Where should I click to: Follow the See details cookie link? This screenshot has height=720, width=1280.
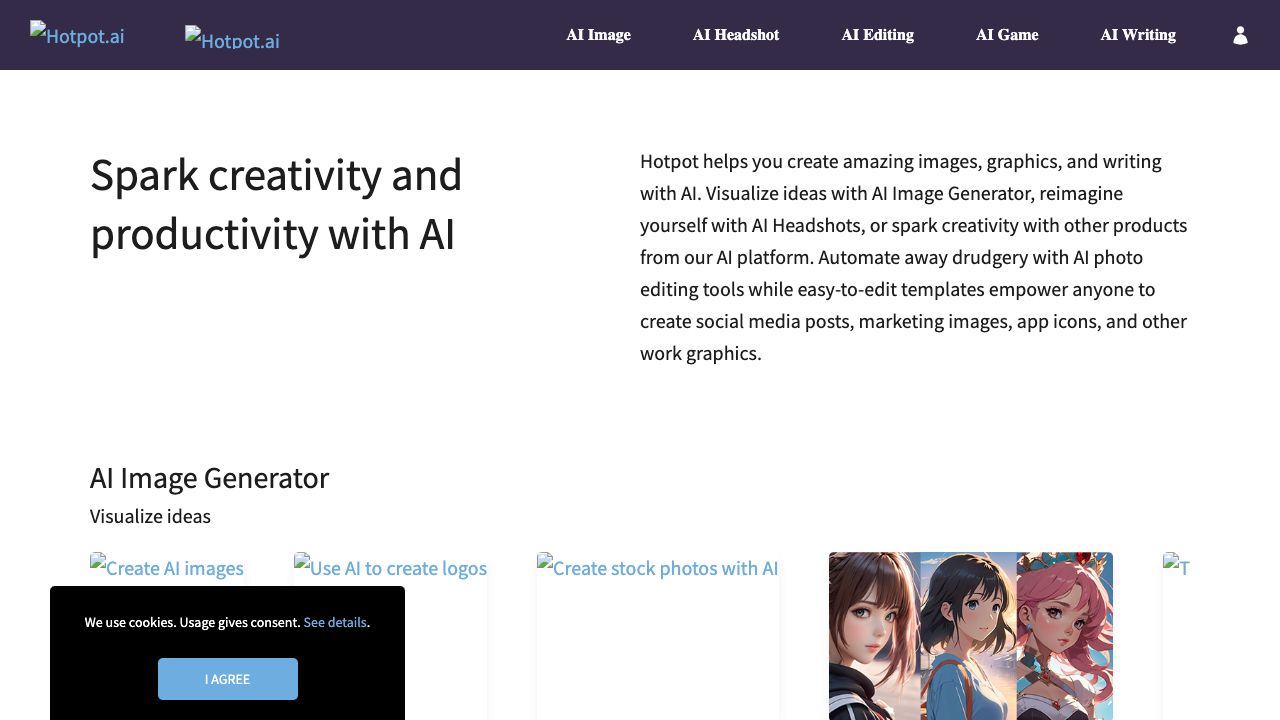click(x=335, y=622)
